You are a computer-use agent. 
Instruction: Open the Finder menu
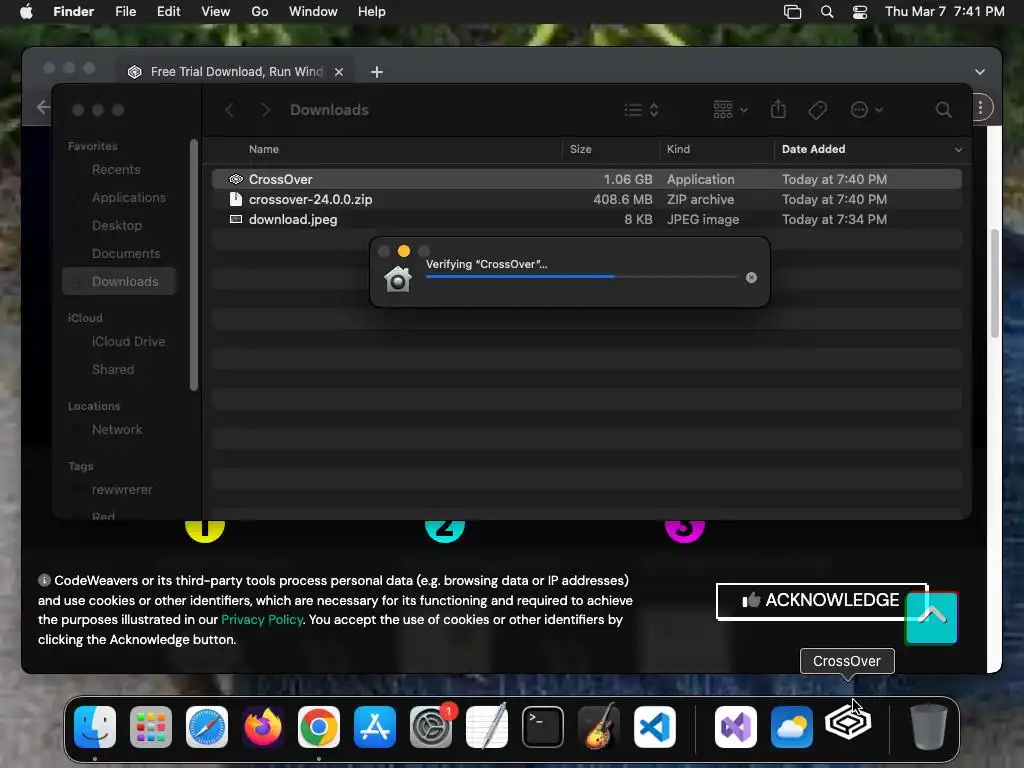[73, 12]
